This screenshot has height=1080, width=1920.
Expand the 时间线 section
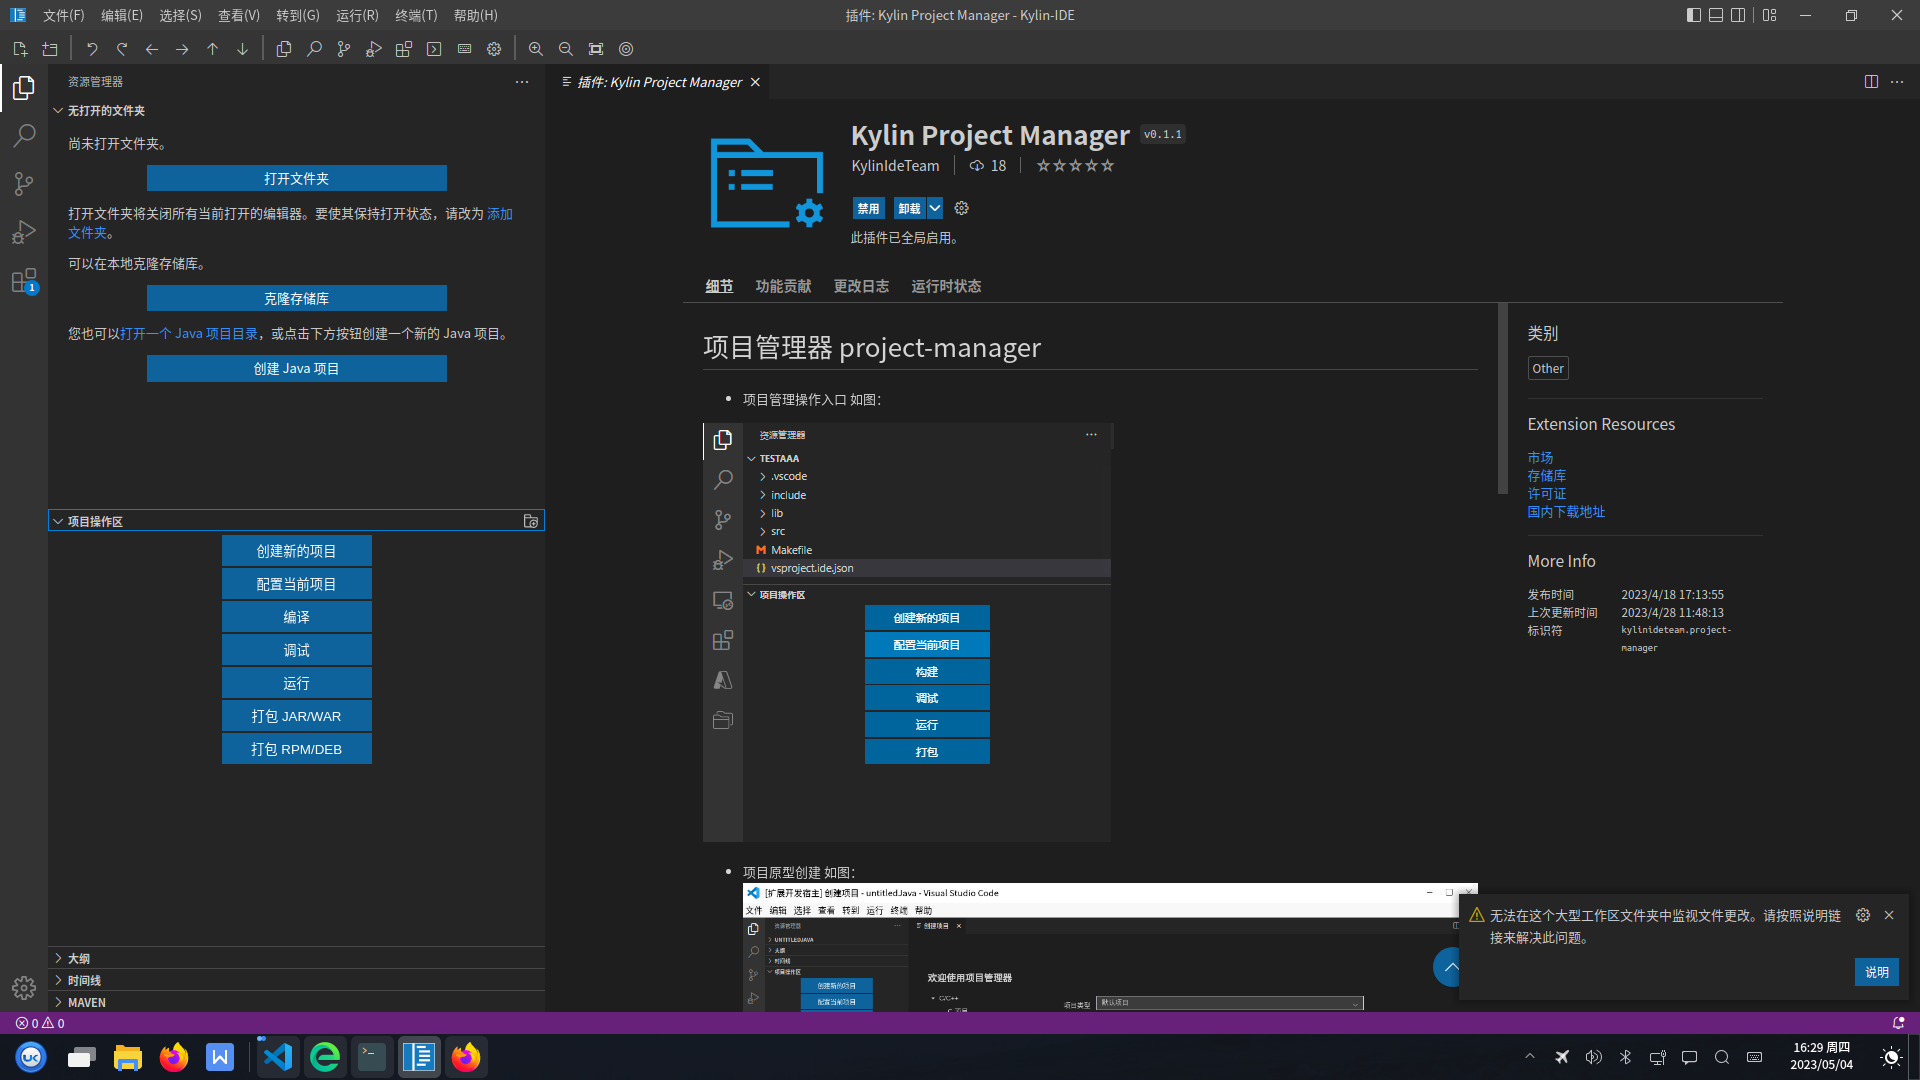296,980
